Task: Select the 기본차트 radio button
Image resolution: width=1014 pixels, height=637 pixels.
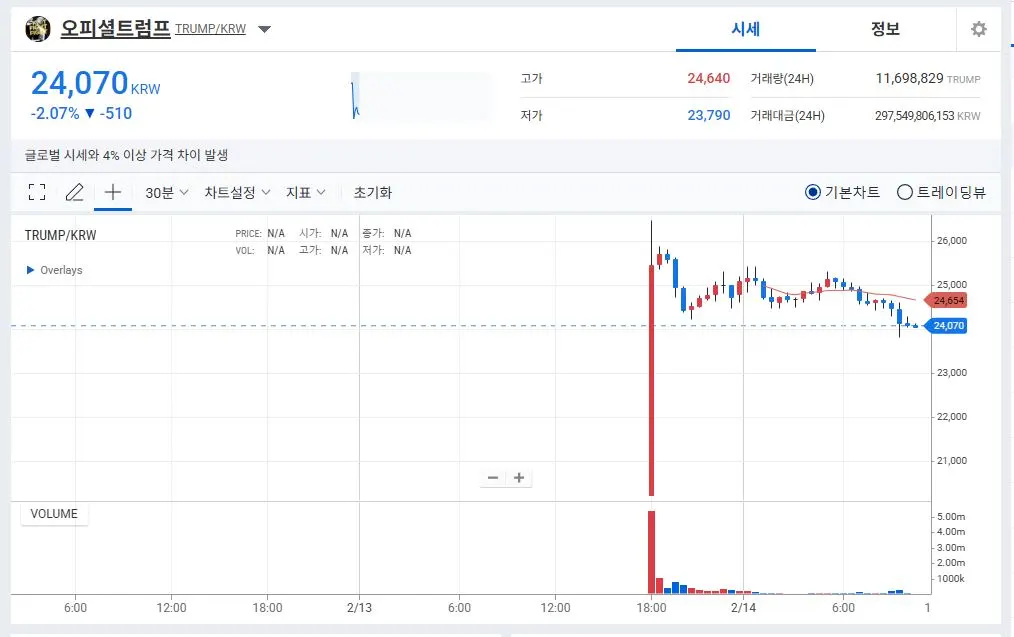Action: click(x=813, y=191)
